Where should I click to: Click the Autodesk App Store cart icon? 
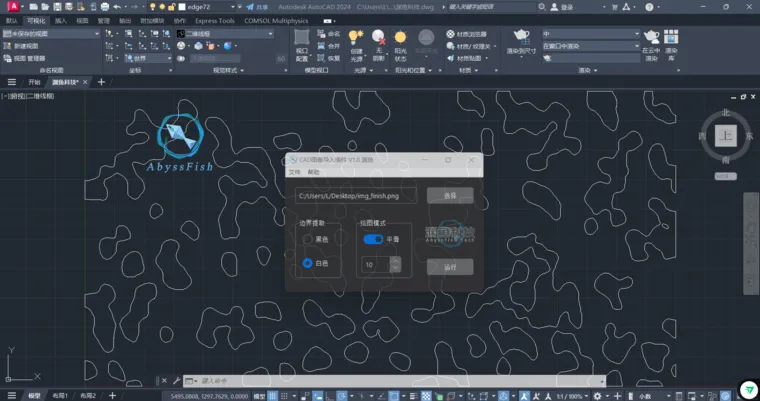tap(615, 7)
